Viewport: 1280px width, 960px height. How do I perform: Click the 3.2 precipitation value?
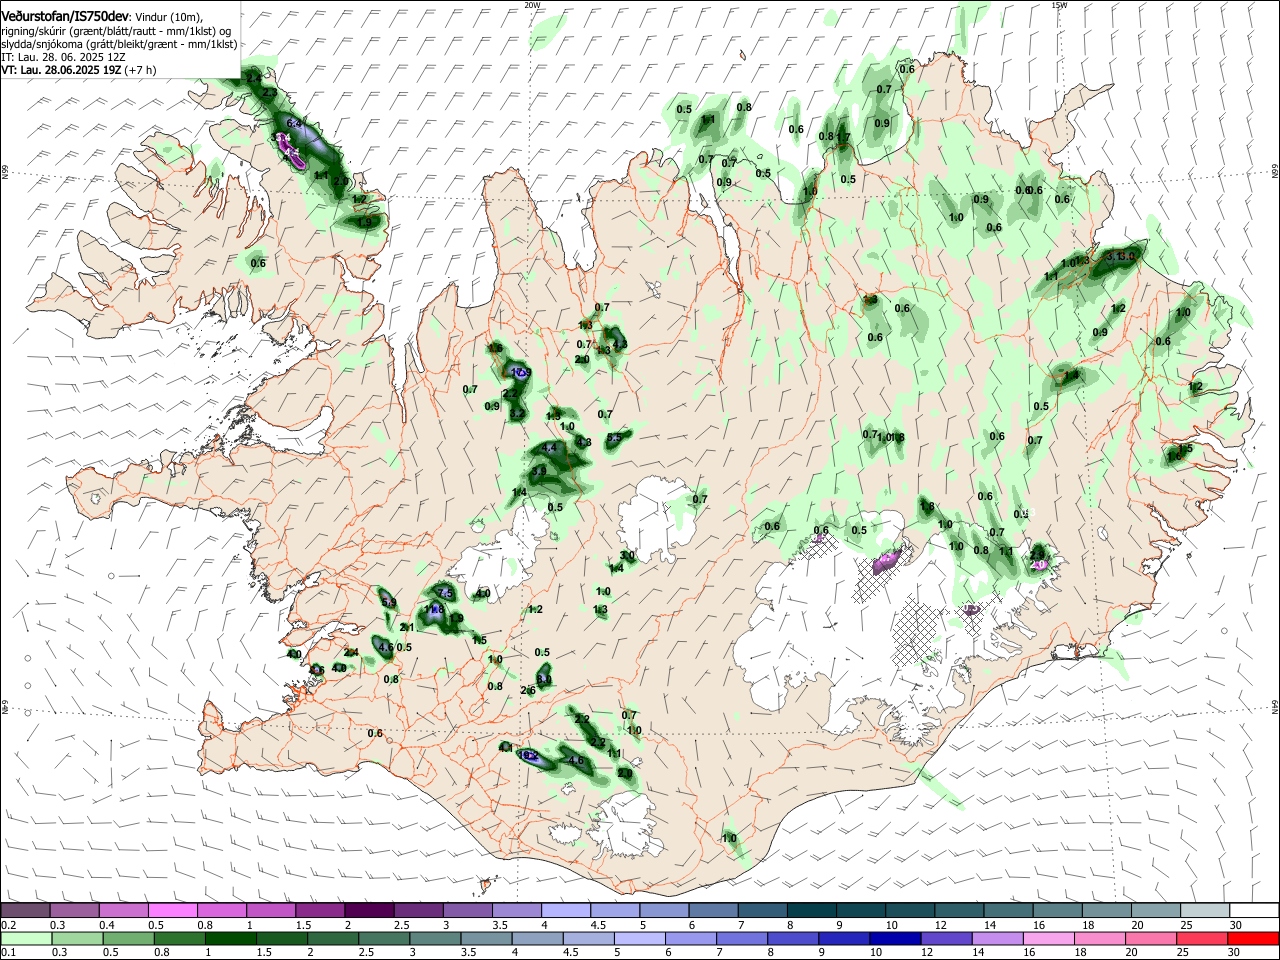[x=517, y=414]
